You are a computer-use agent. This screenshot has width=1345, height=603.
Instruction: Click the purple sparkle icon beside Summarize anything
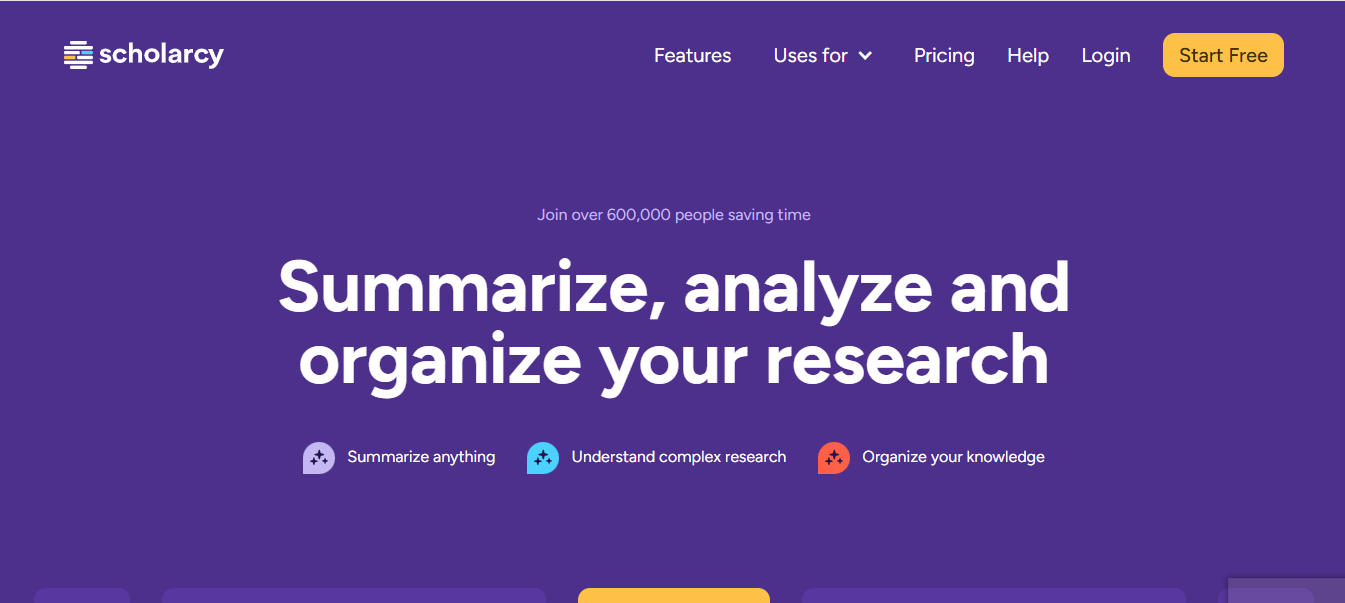318,458
